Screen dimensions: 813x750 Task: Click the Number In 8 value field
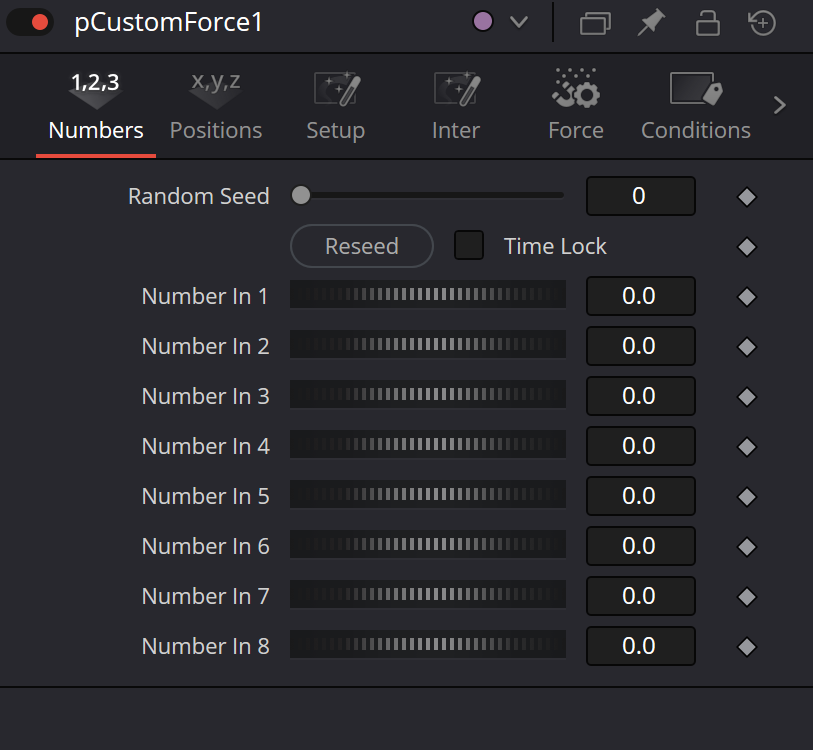coord(640,646)
